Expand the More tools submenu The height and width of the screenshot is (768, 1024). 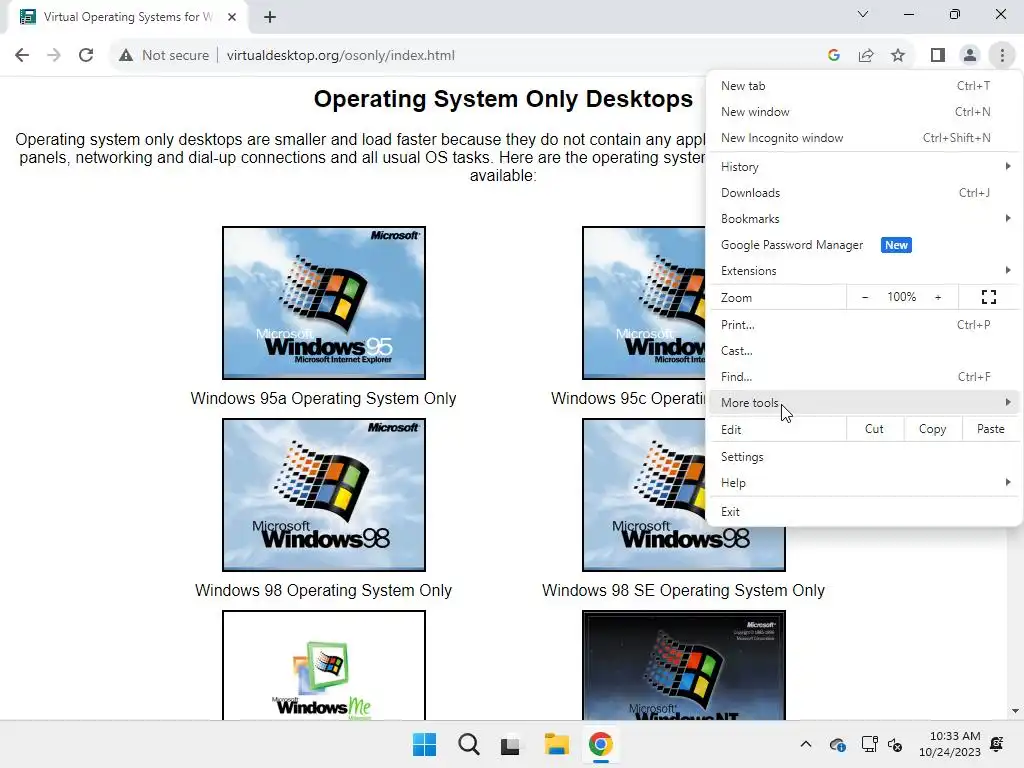point(865,403)
